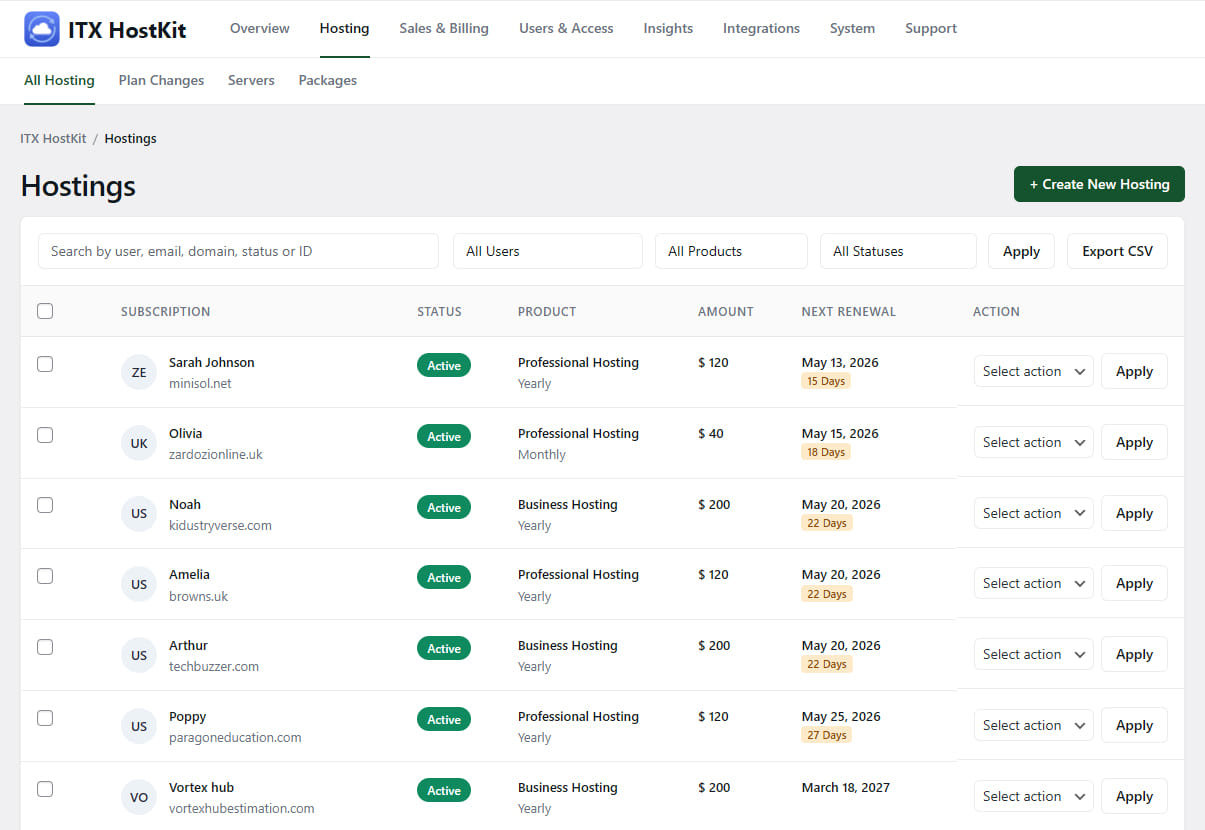Click the US avatar beside Poppy
Viewport: 1205px width, 830px height.
point(139,726)
